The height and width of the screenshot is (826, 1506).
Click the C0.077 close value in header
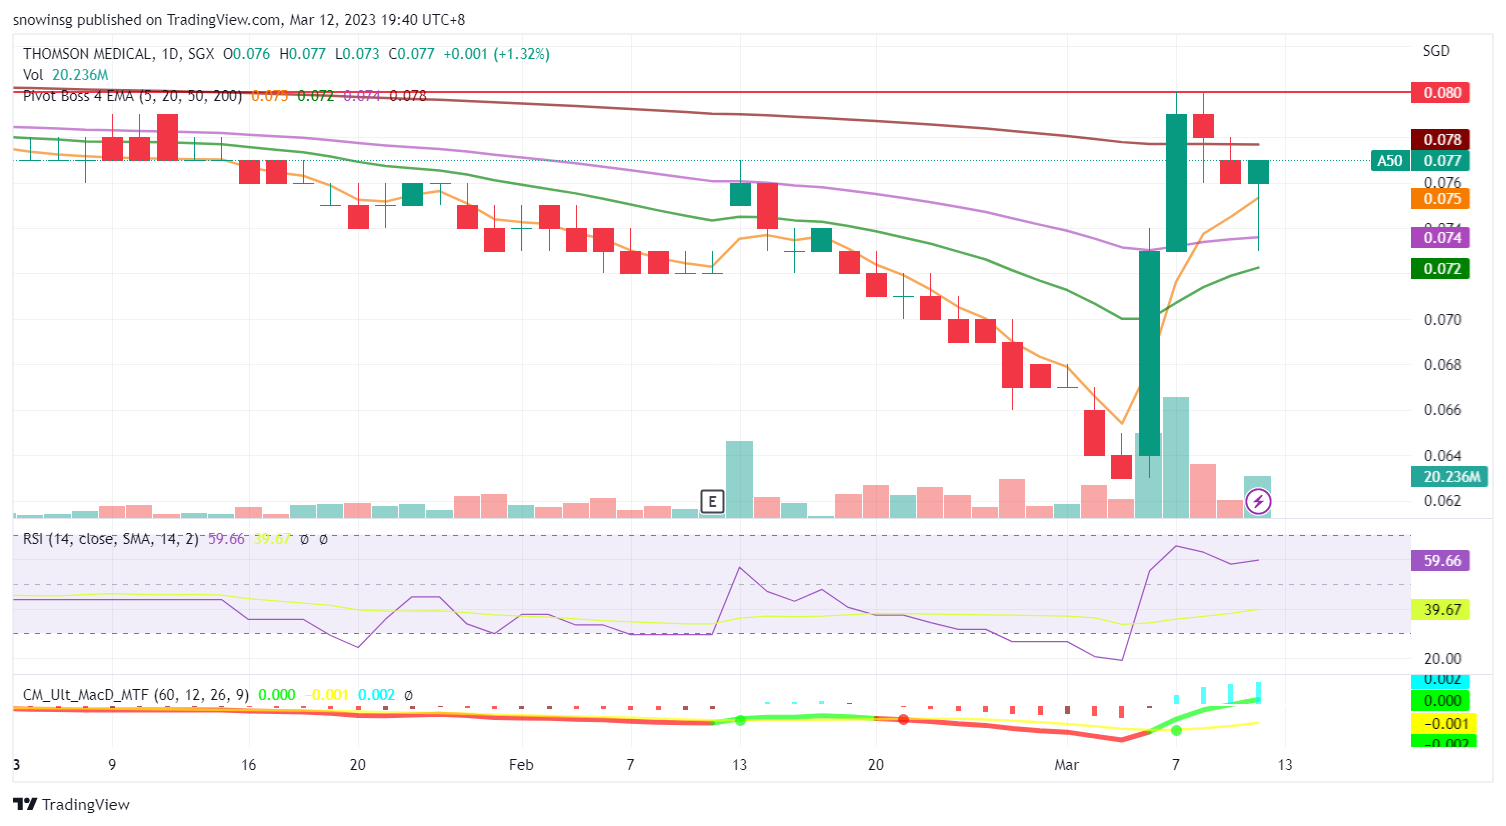[x=412, y=54]
